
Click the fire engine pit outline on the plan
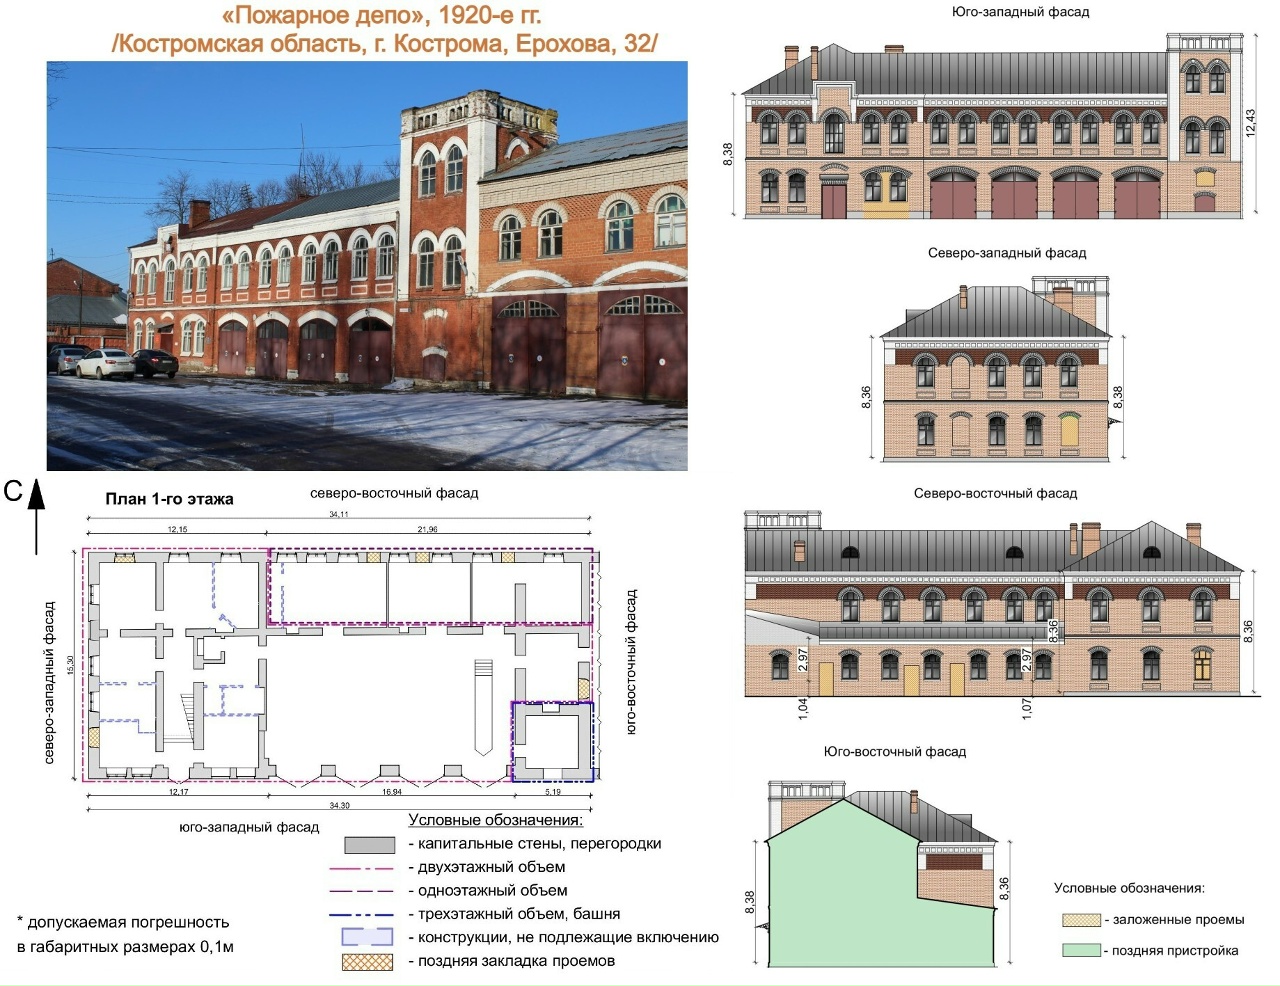tap(484, 706)
